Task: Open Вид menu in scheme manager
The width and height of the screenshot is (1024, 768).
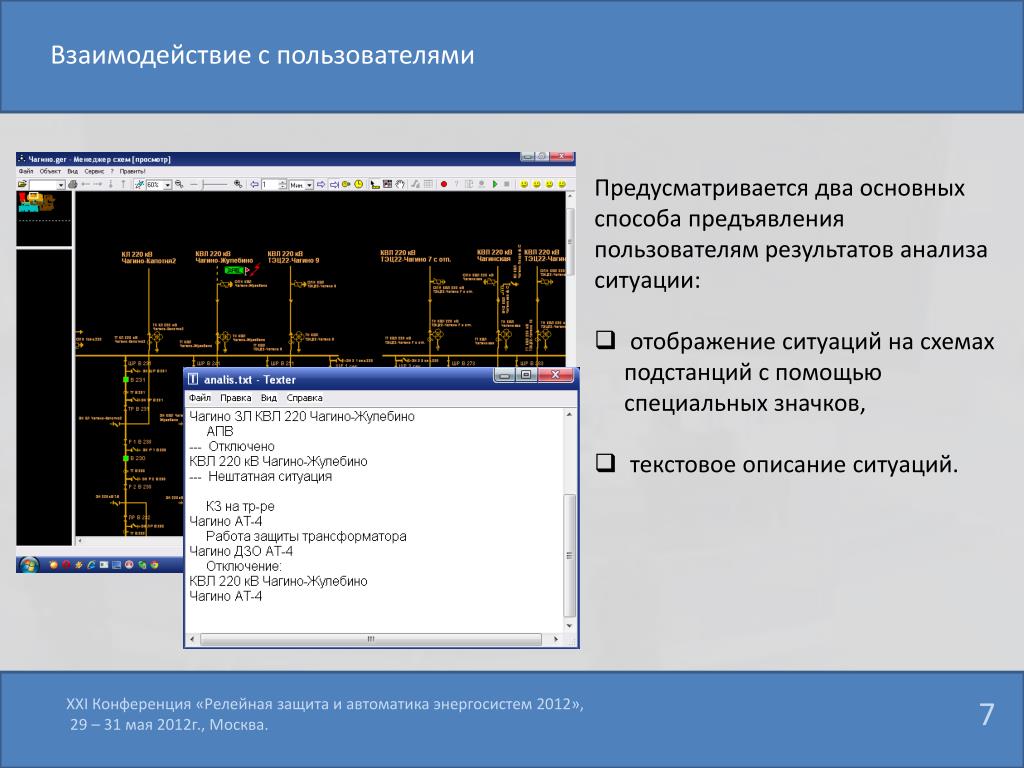Action: tap(72, 171)
